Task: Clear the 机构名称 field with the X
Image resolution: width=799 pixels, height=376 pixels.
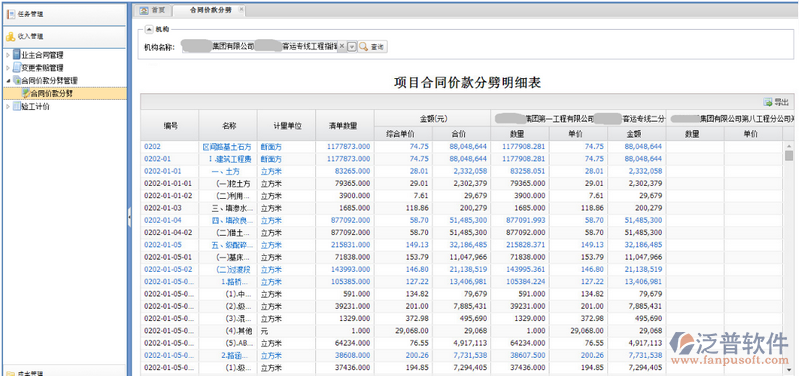Action: pos(342,46)
